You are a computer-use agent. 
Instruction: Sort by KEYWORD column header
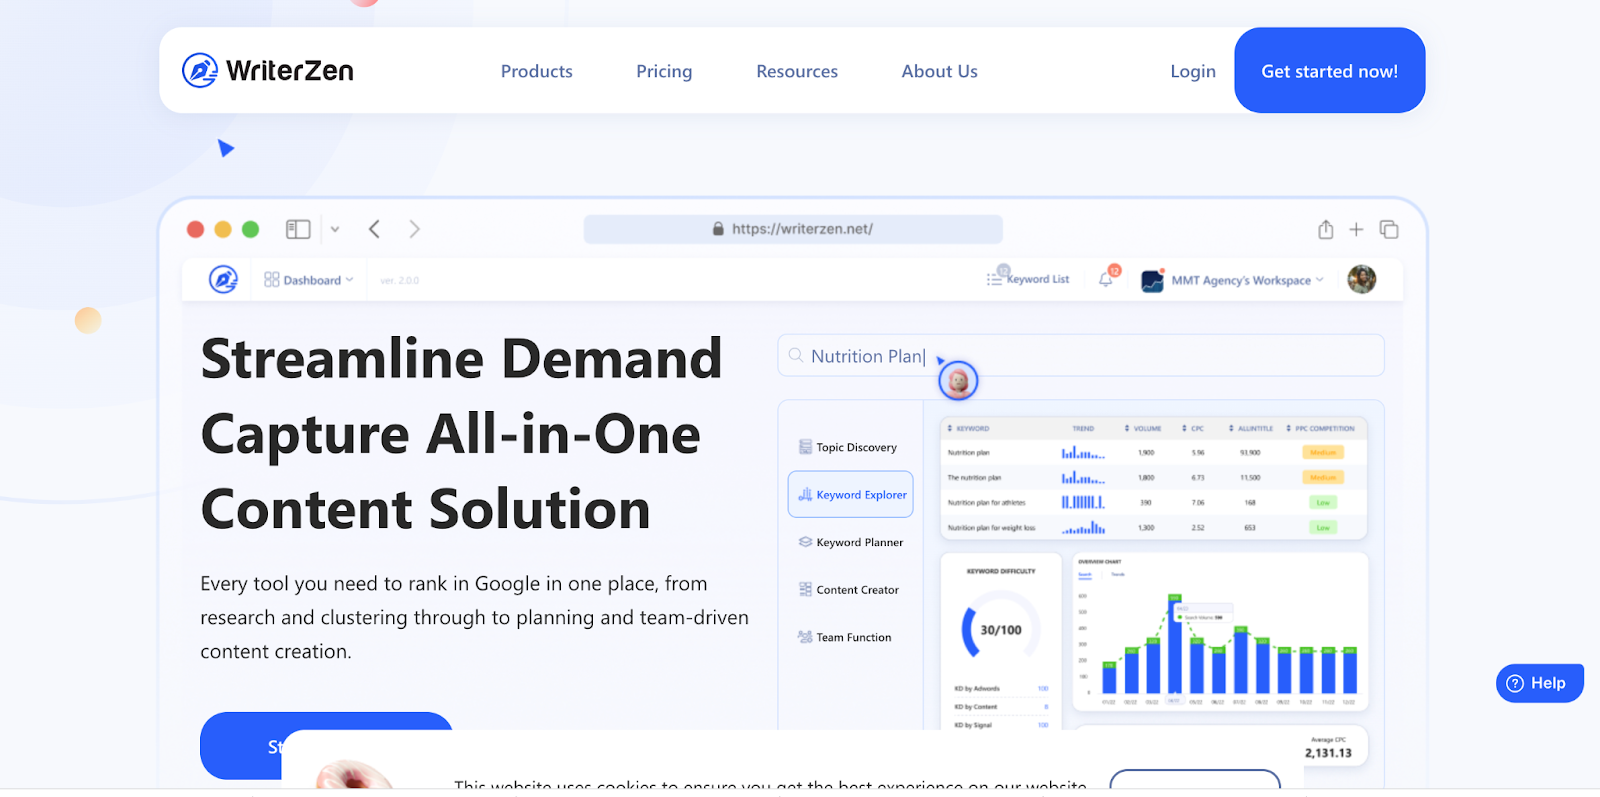click(968, 428)
